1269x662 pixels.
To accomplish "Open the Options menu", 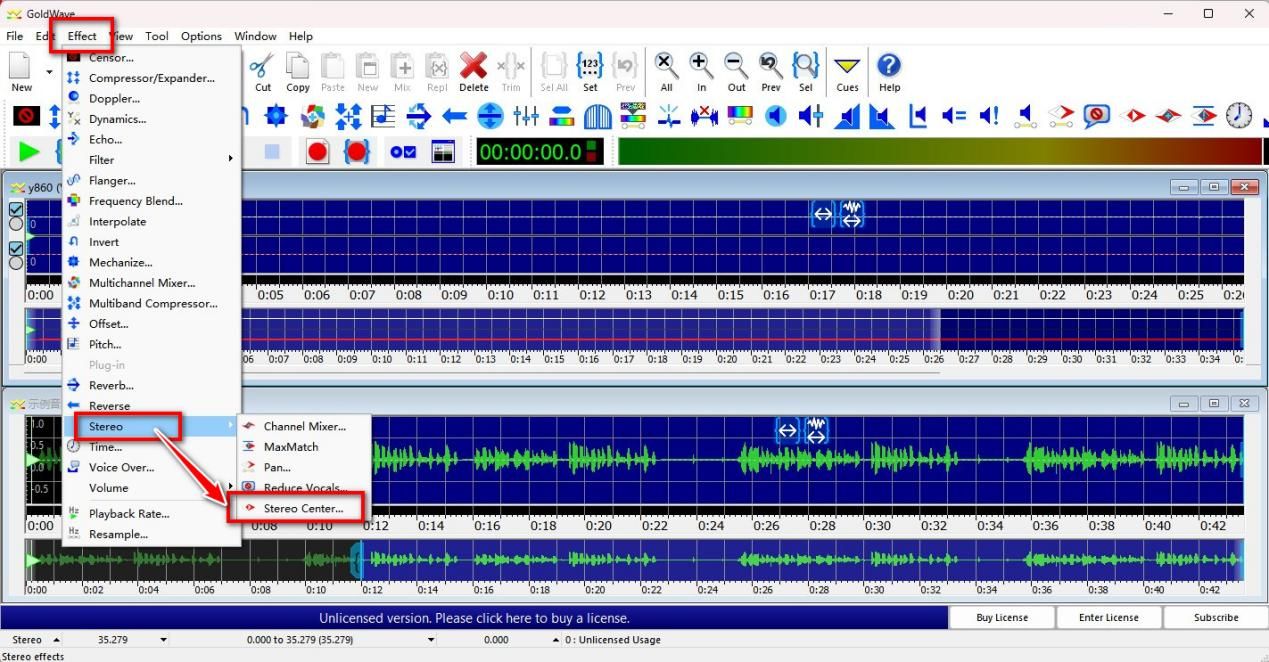I will click(x=201, y=36).
